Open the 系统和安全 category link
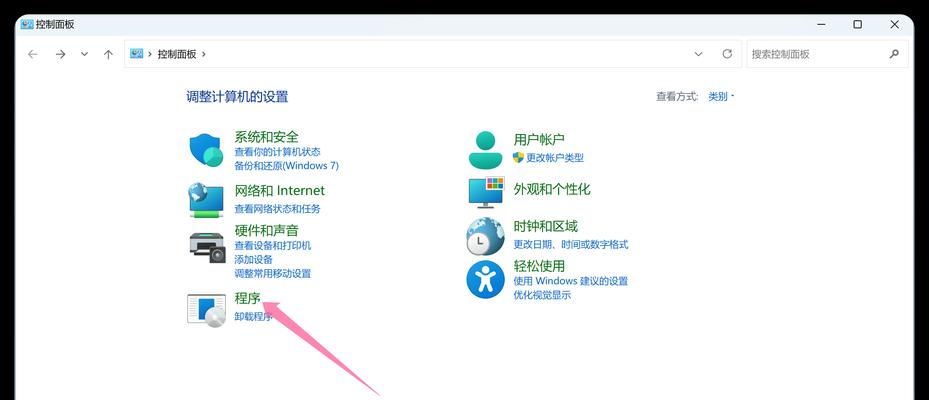The width and height of the screenshot is (929, 400). 267,137
